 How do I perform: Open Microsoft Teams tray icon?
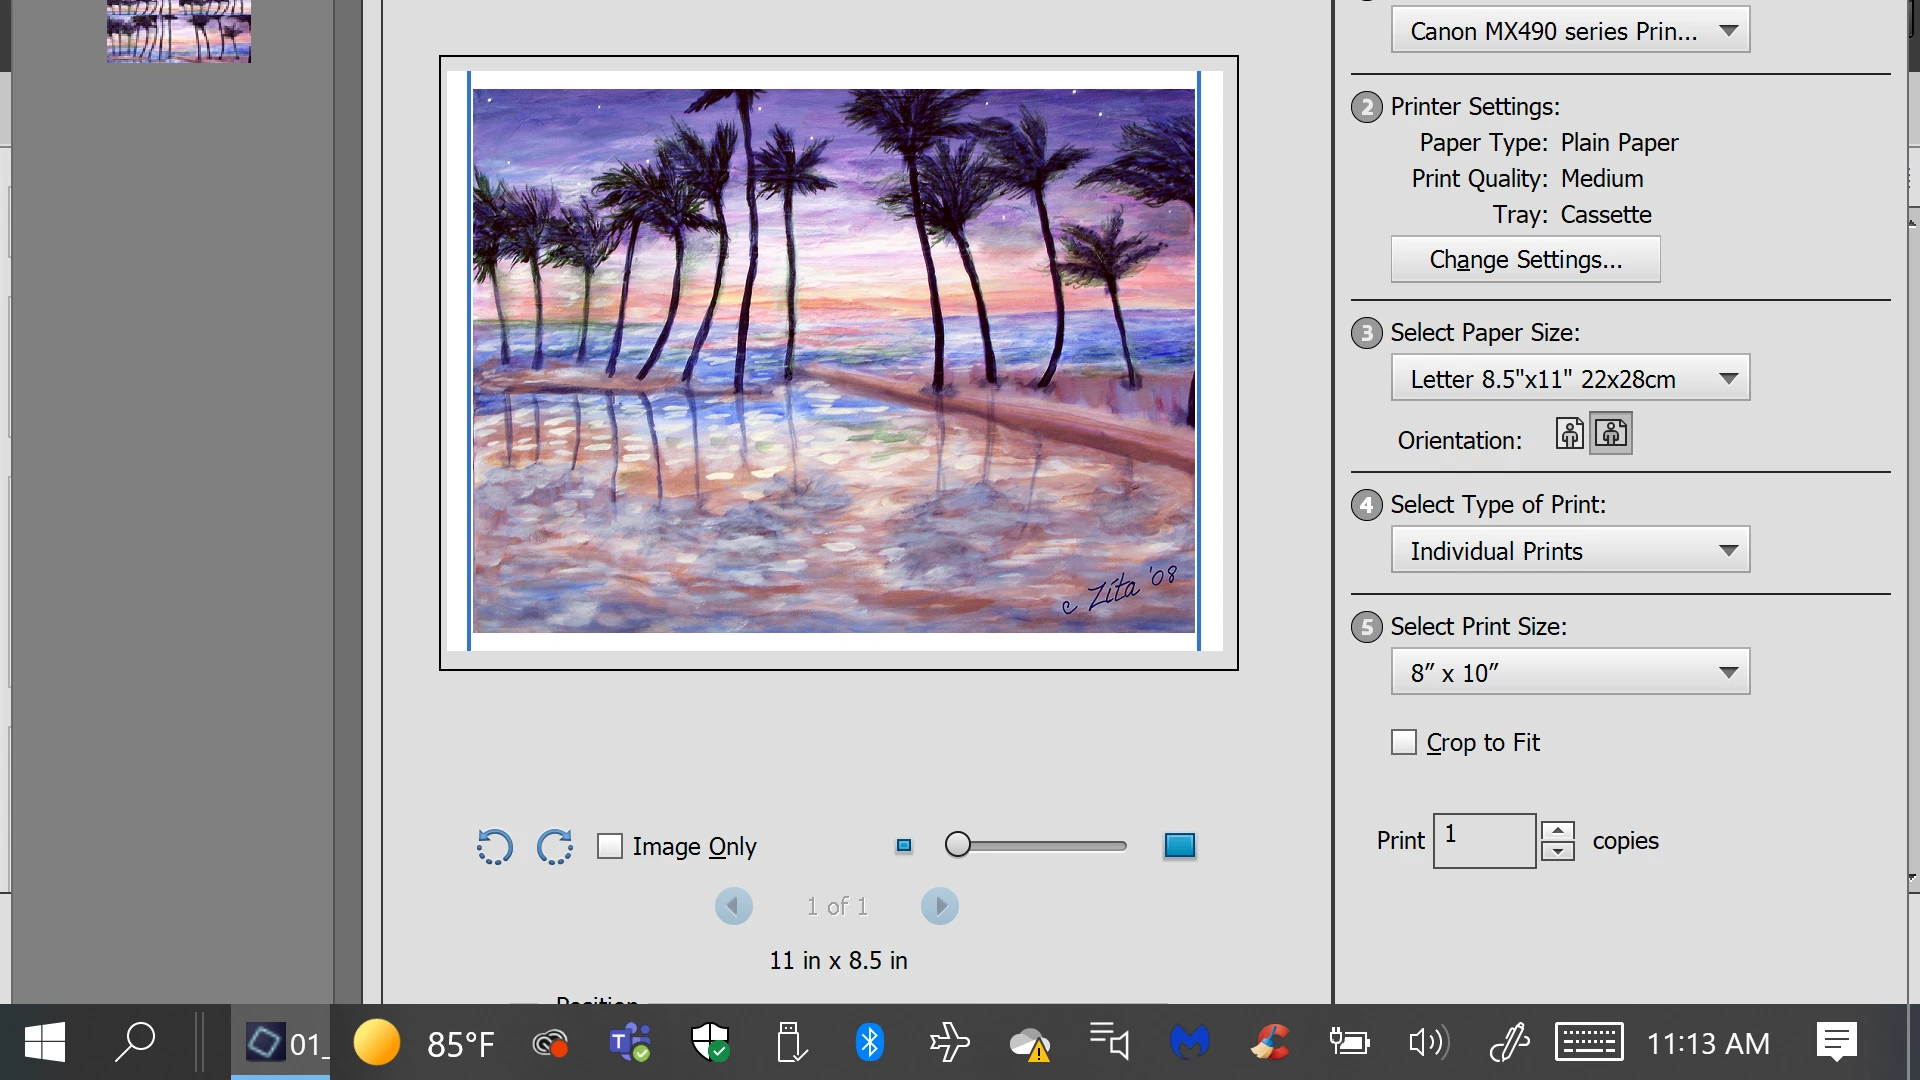coord(630,1043)
